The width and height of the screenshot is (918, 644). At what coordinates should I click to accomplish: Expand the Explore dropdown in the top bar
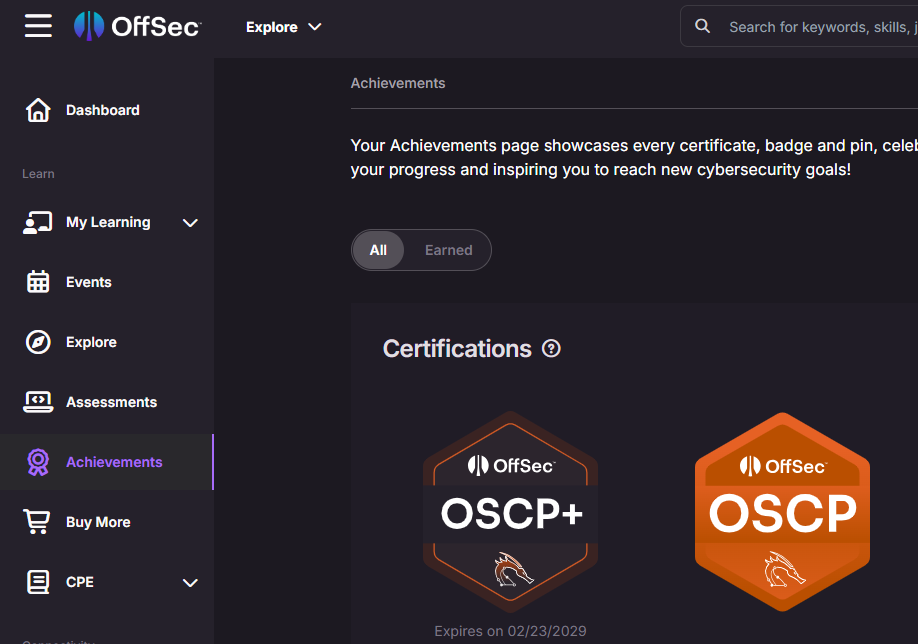coord(283,27)
